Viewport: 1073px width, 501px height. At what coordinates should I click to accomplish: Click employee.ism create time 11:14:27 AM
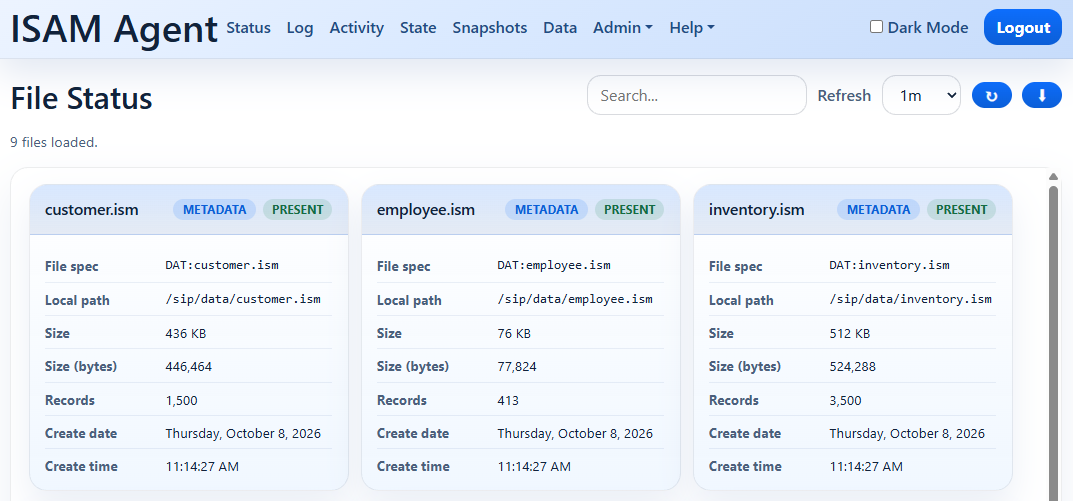tap(534, 467)
